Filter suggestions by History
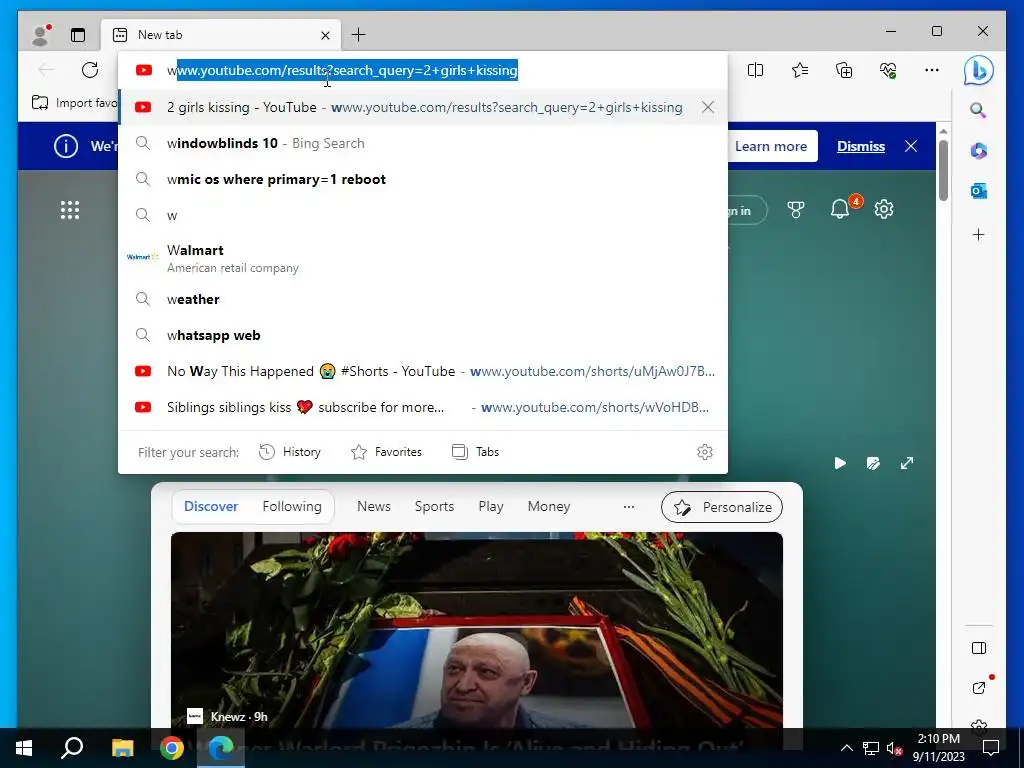This screenshot has width=1024, height=768. tap(290, 452)
